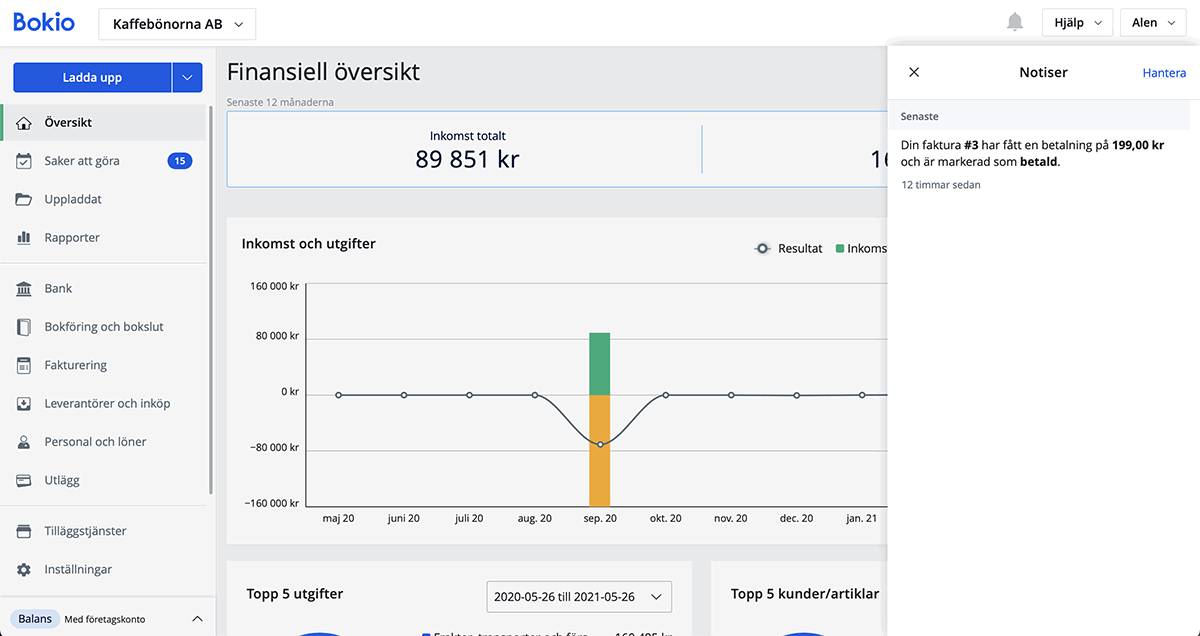Click the Uppladdat folder icon
The height and width of the screenshot is (636, 1200).
click(x=25, y=200)
